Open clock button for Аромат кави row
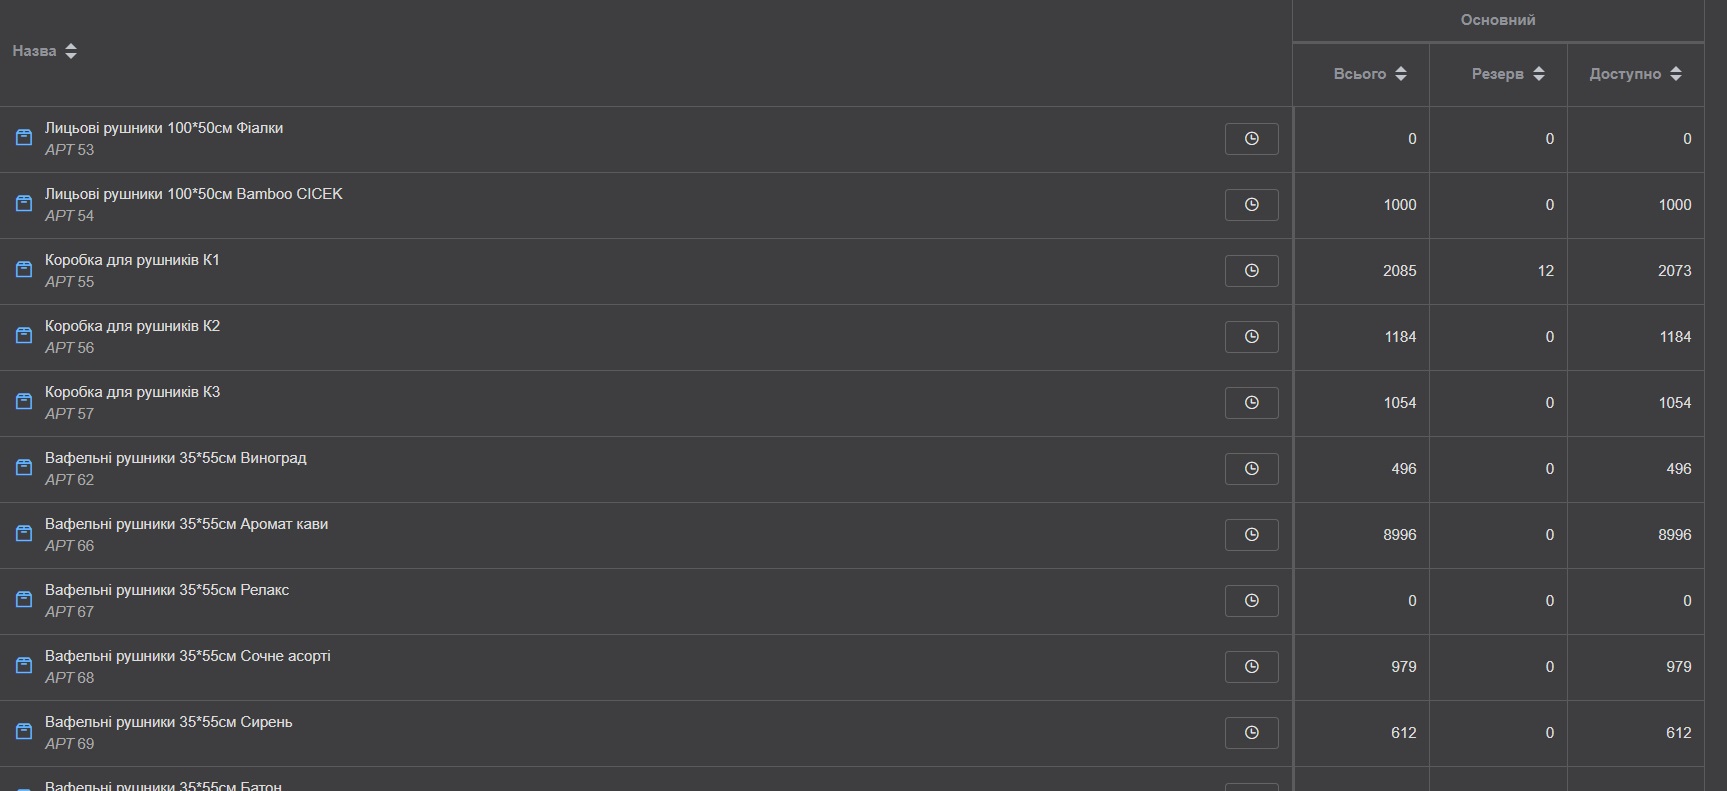 click(1251, 535)
